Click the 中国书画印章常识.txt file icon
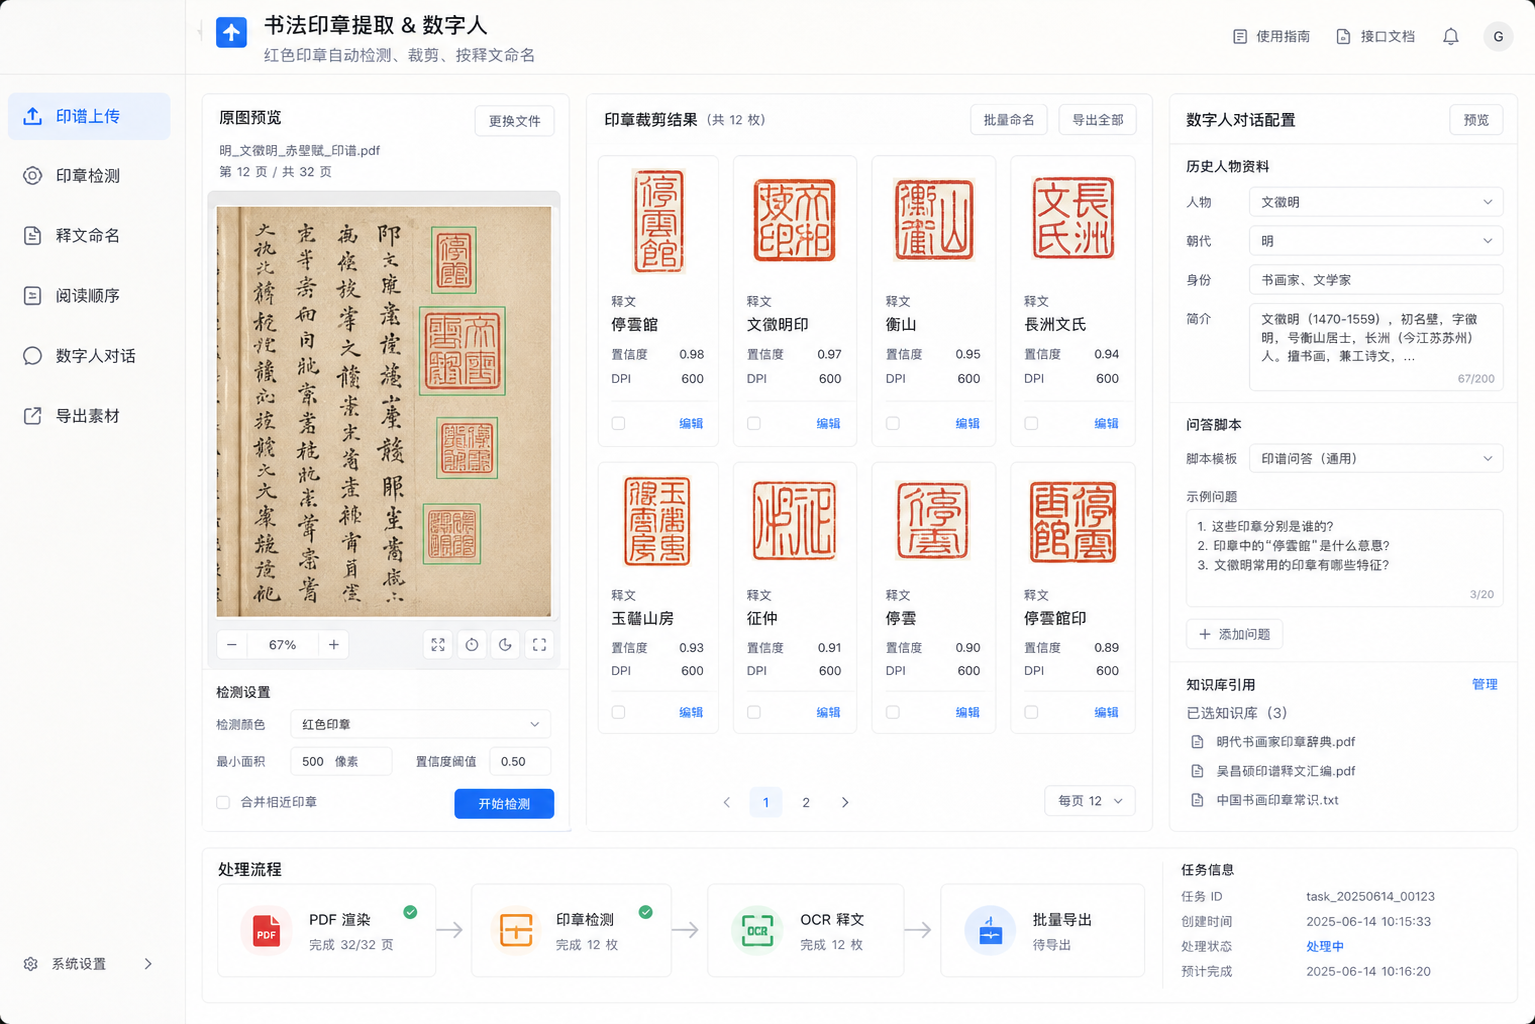The image size is (1535, 1024). [1197, 800]
